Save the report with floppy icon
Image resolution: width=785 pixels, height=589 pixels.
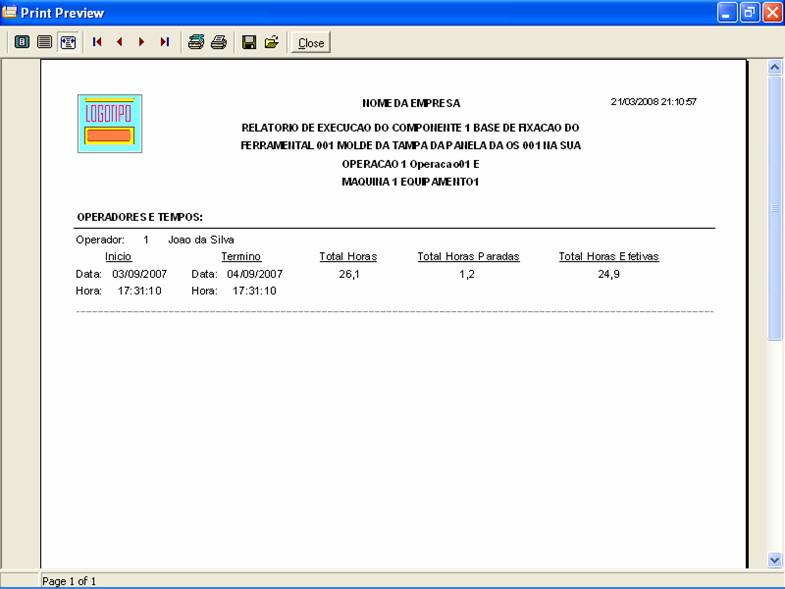click(249, 42)
